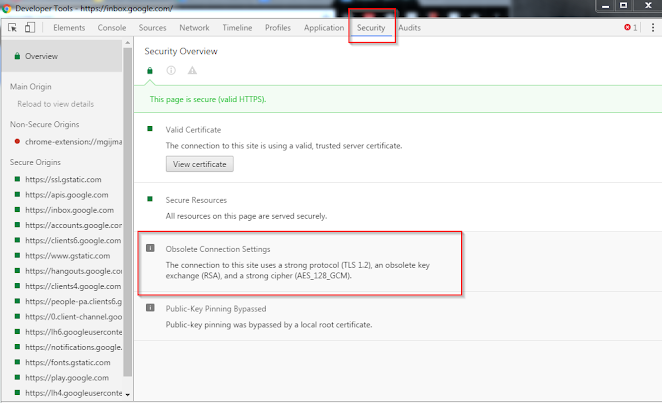Click the View certificate button
The image size is (662, 403).
(x=200, y=164)
